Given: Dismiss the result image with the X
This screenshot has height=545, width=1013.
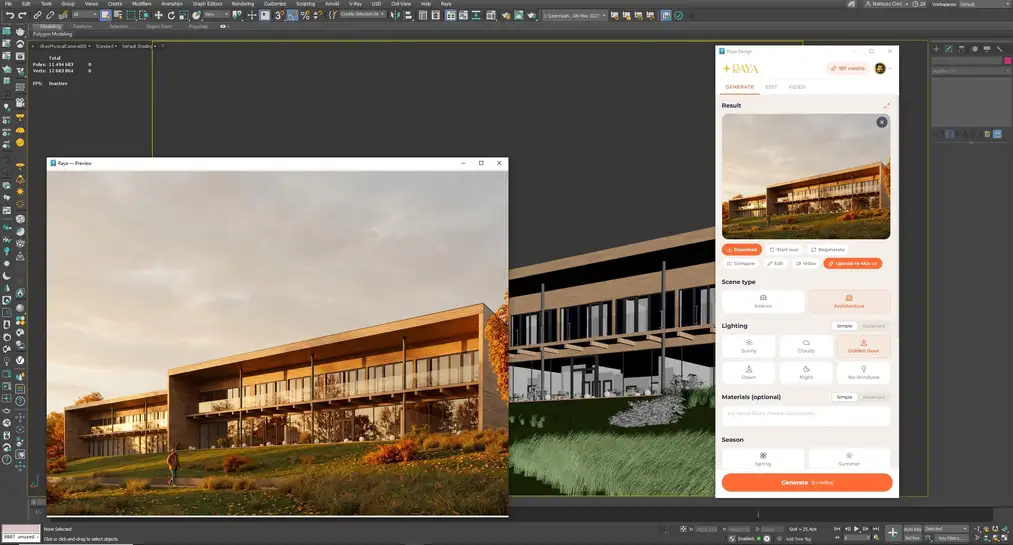Looking at the screenshot, I should pyautogui.click(x=881, y=122).
